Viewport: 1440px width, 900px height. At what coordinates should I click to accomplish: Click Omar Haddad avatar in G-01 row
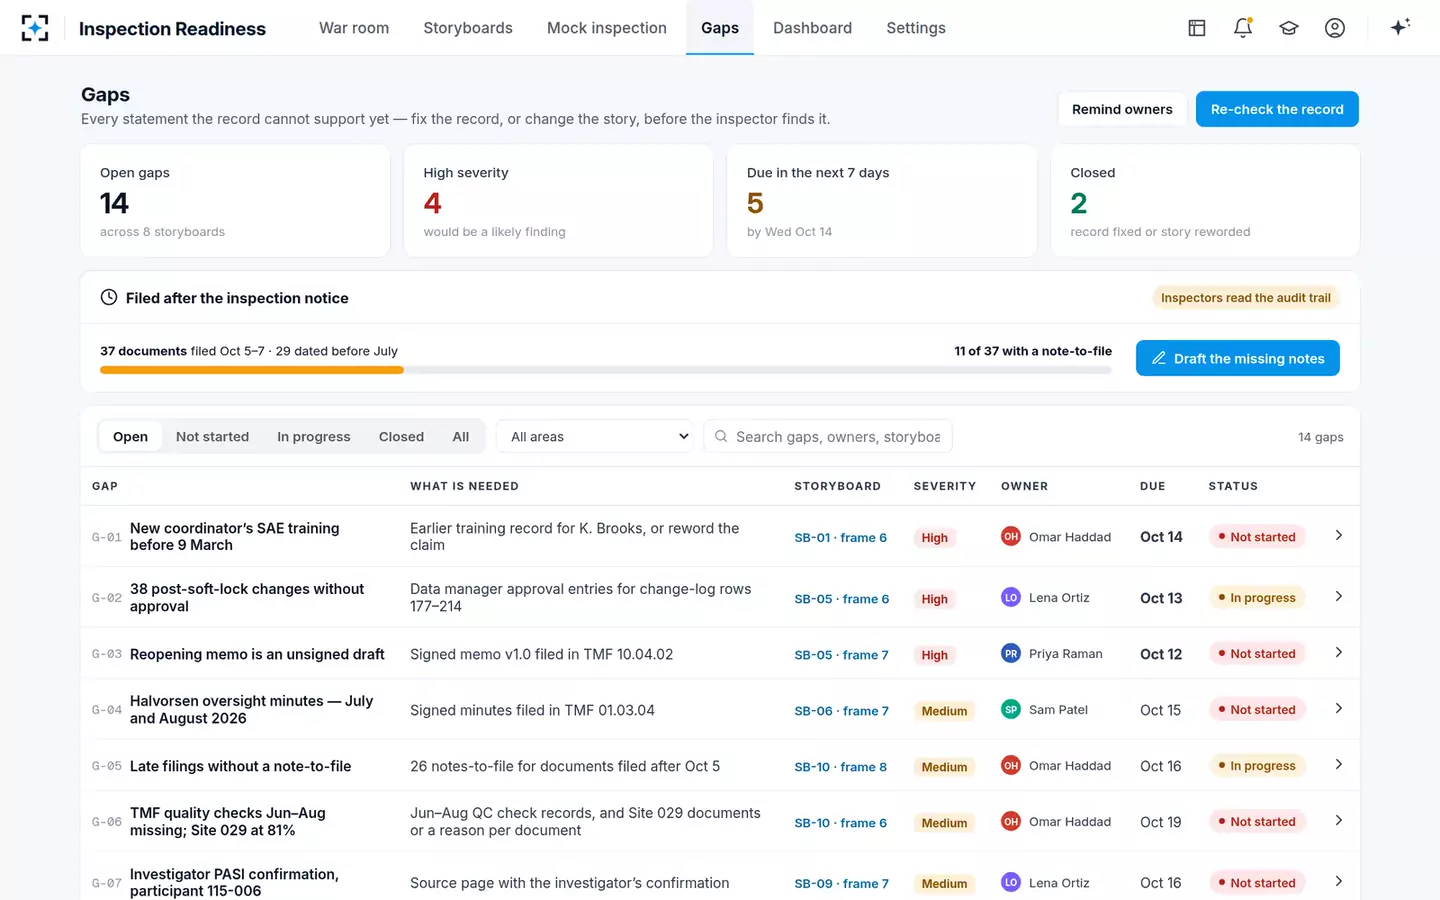pos(1011,536)
